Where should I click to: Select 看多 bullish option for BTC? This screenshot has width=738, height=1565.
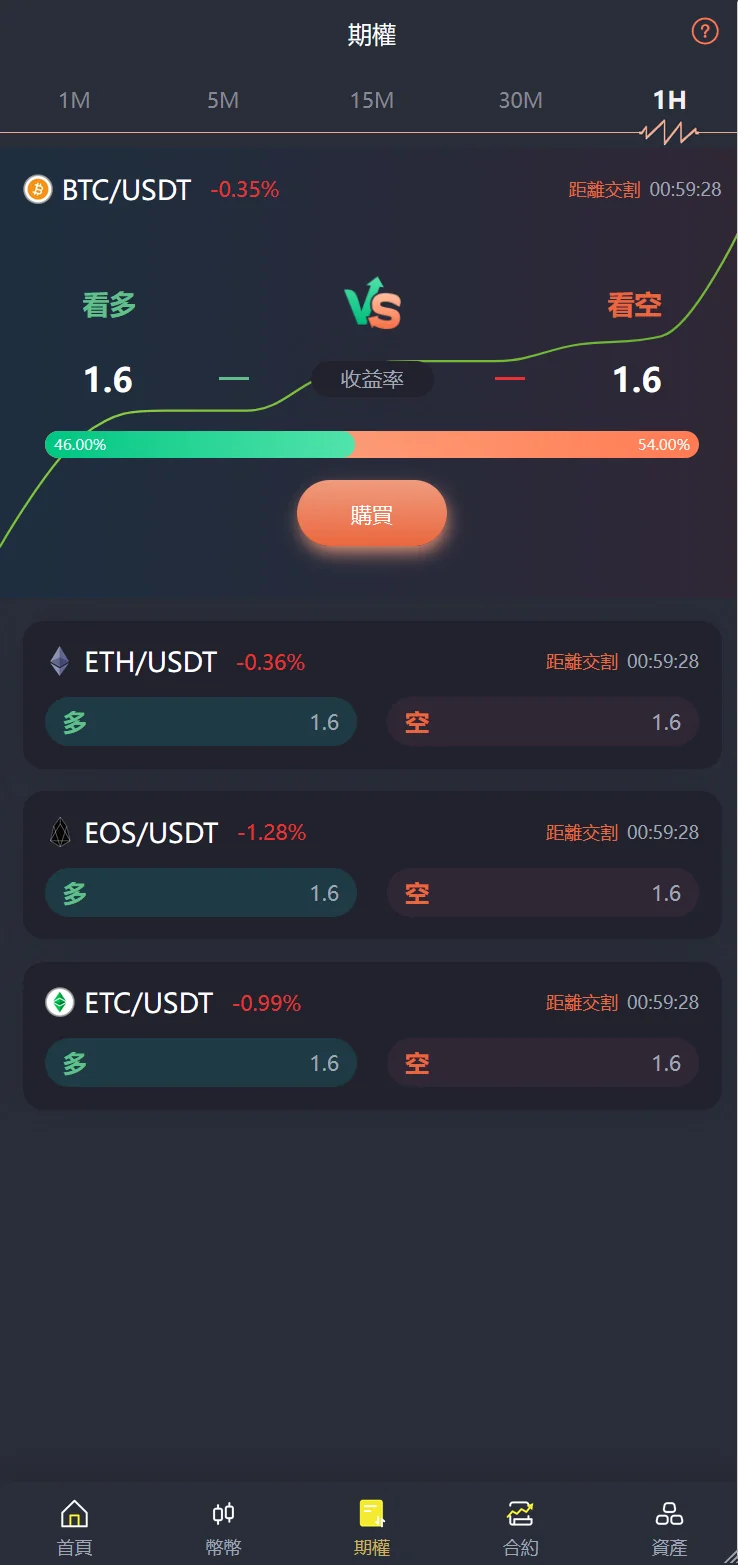pyautogui.click(x=109, y=305)
